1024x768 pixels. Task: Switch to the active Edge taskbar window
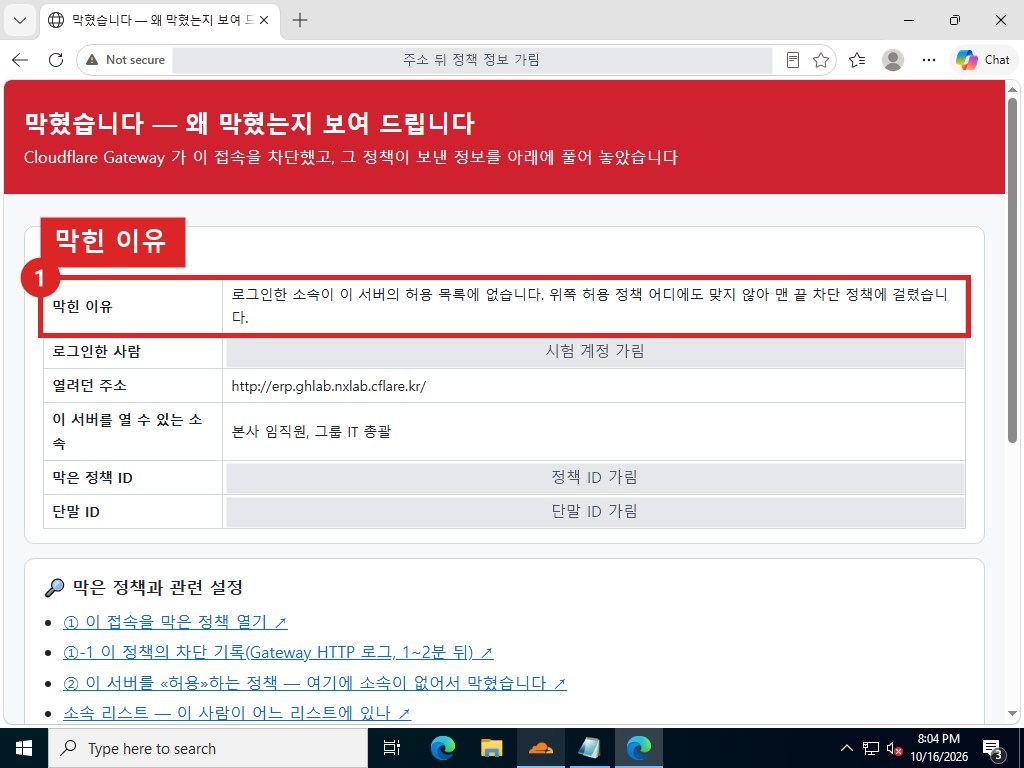[639, 748]
